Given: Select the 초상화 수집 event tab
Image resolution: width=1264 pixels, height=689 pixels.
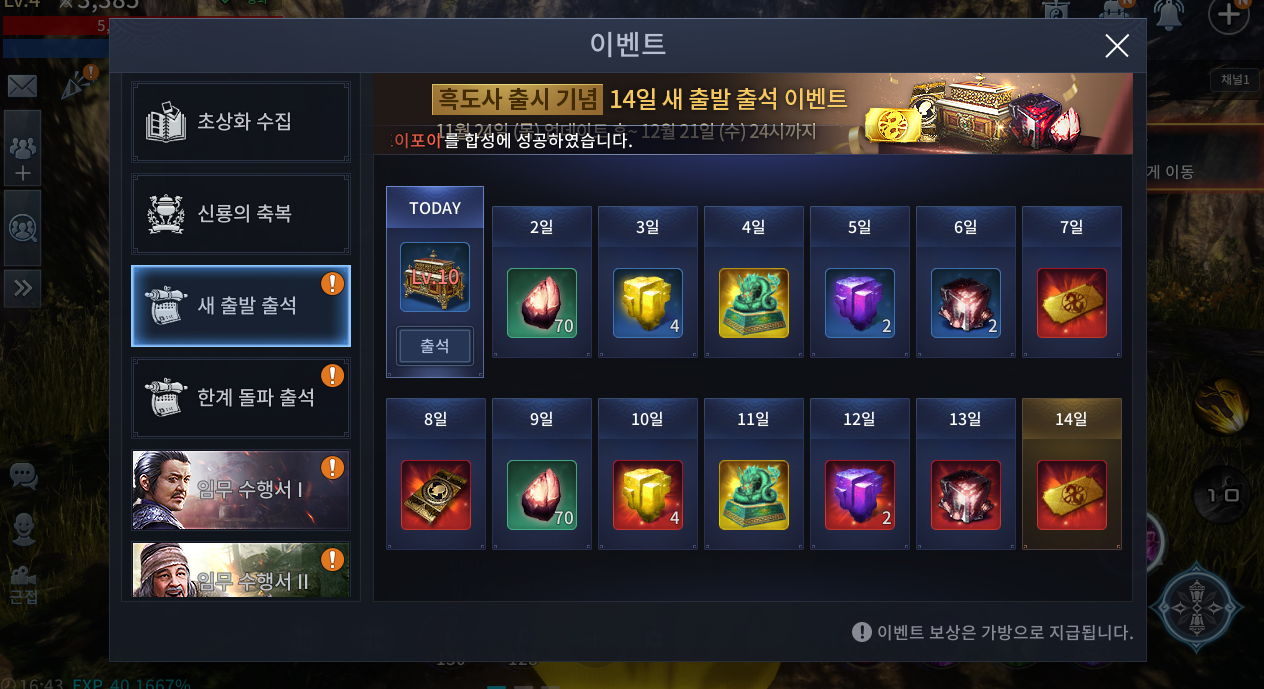Looking at the screenshot, I should click(x=241, y=122).
